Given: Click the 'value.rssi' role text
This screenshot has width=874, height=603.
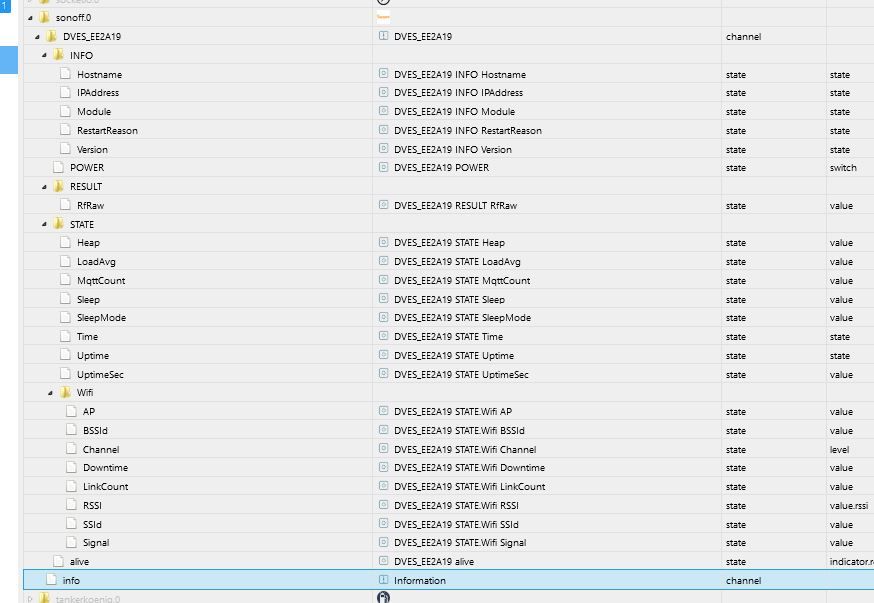Looking at the screenshot, I should 849,505.
